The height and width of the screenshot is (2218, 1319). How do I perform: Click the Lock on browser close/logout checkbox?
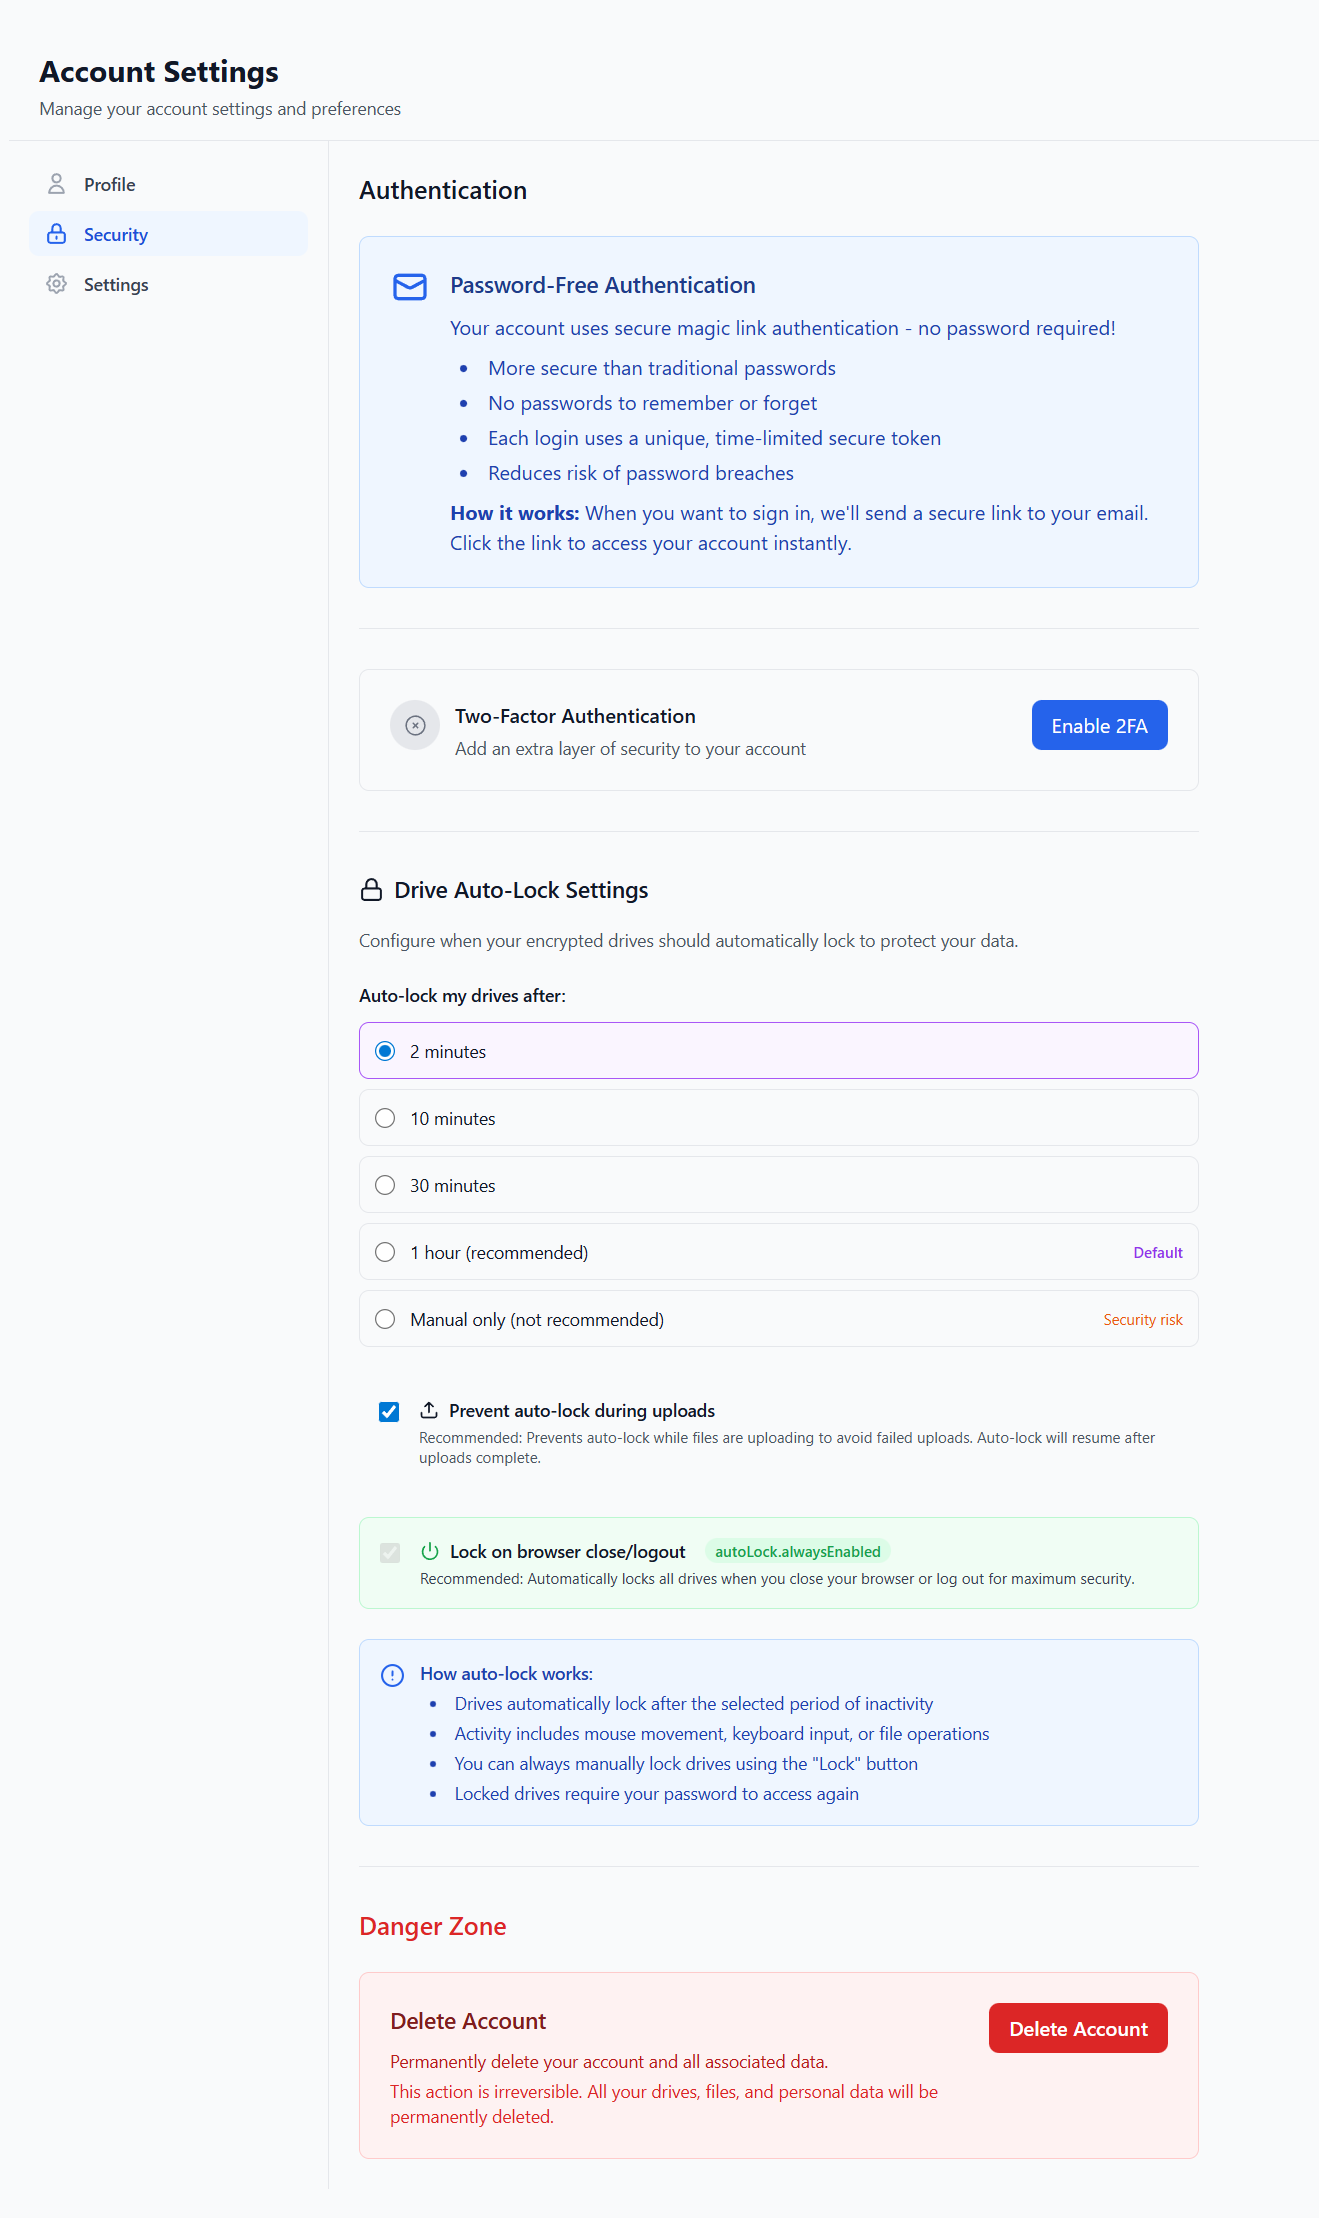click(390, 1552)
